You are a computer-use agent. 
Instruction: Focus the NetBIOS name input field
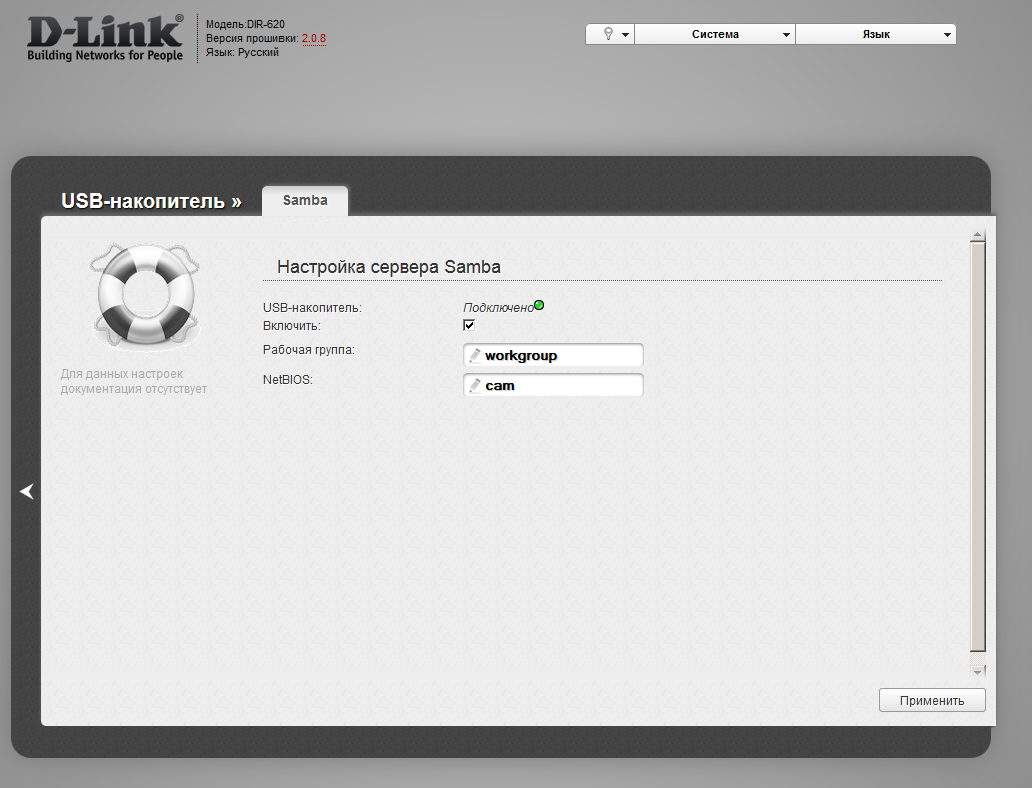(560, 385)
